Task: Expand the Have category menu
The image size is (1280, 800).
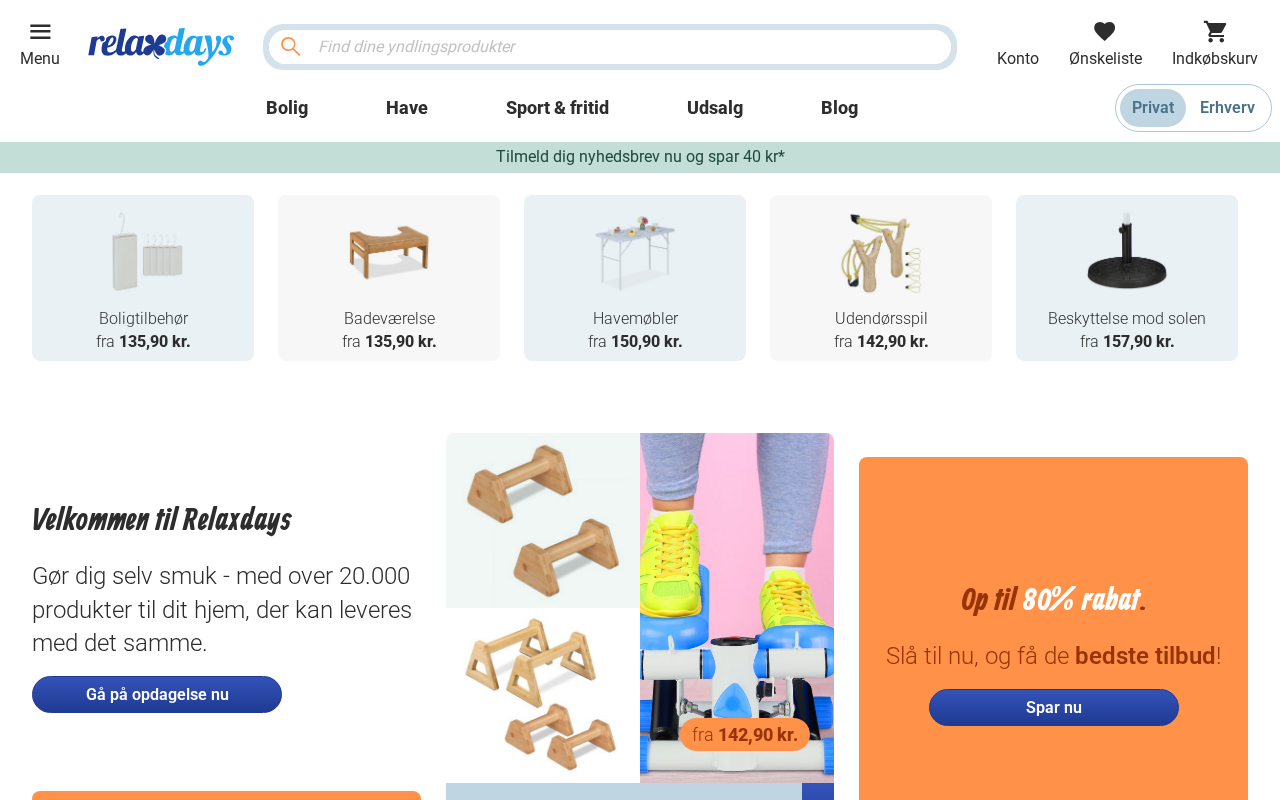Action: [x=407, y=108]
